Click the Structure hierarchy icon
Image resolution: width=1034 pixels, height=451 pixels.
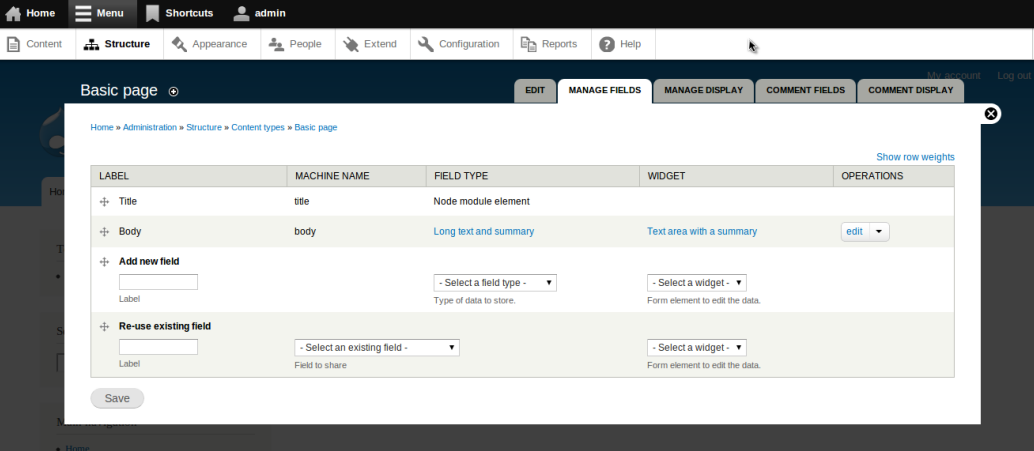[92, 44]
